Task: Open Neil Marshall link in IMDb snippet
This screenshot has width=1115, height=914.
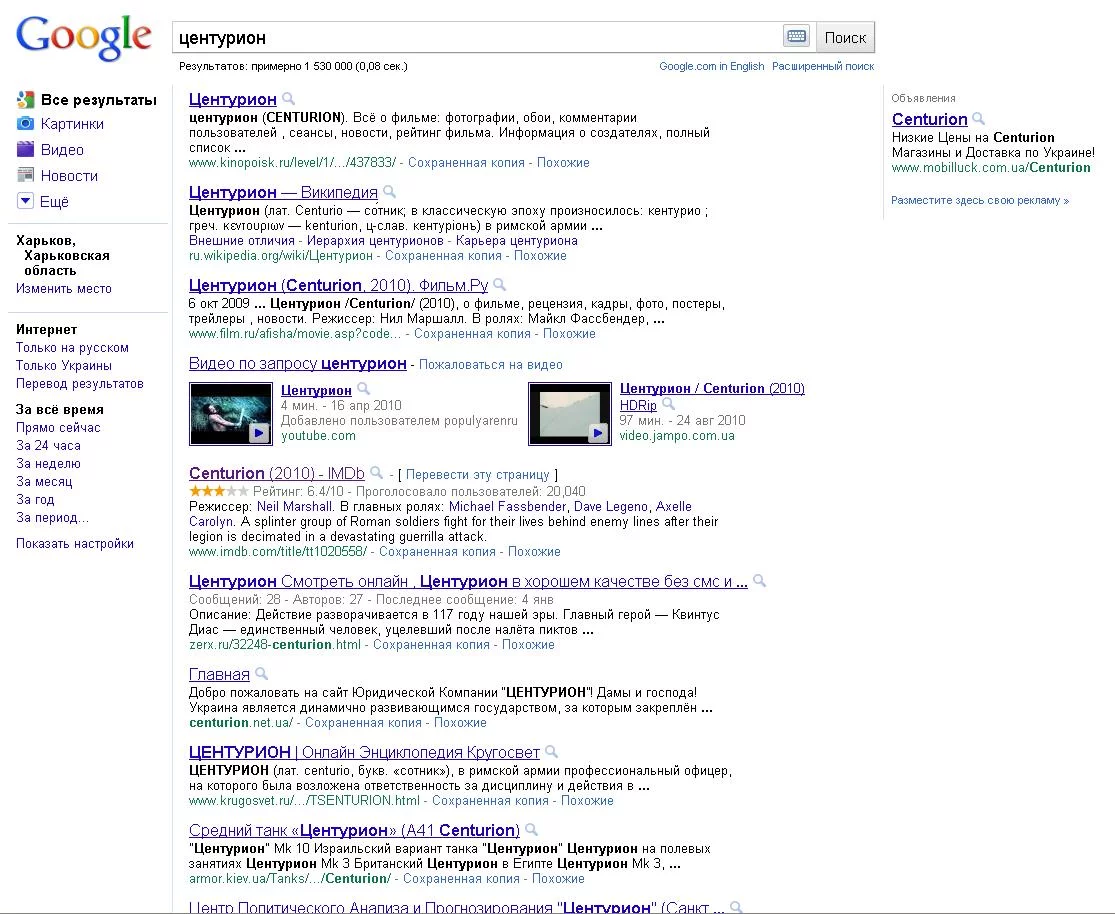Action: tap(294, 506)
